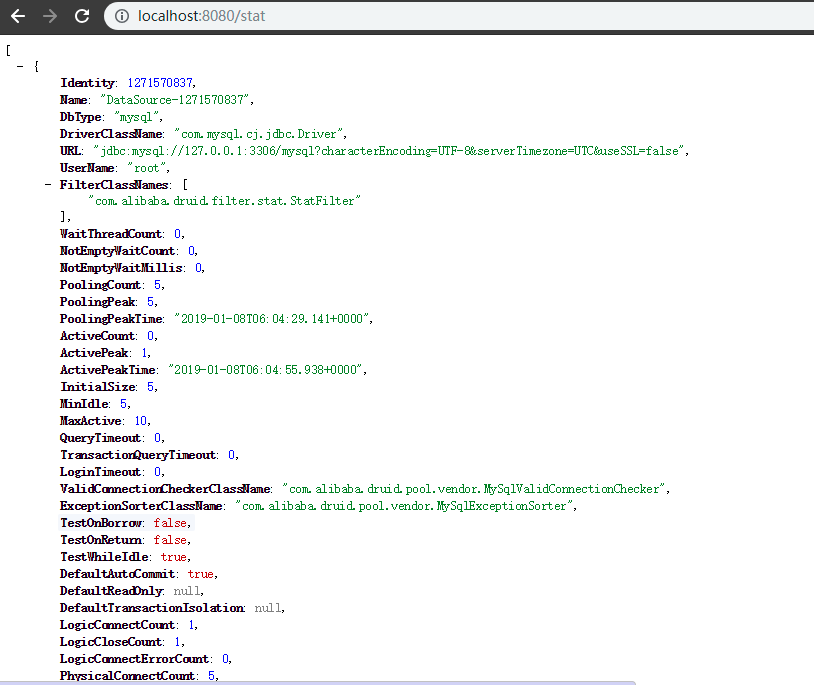Select the MySqlExceptionSorter class name

(x=406, y=506)
